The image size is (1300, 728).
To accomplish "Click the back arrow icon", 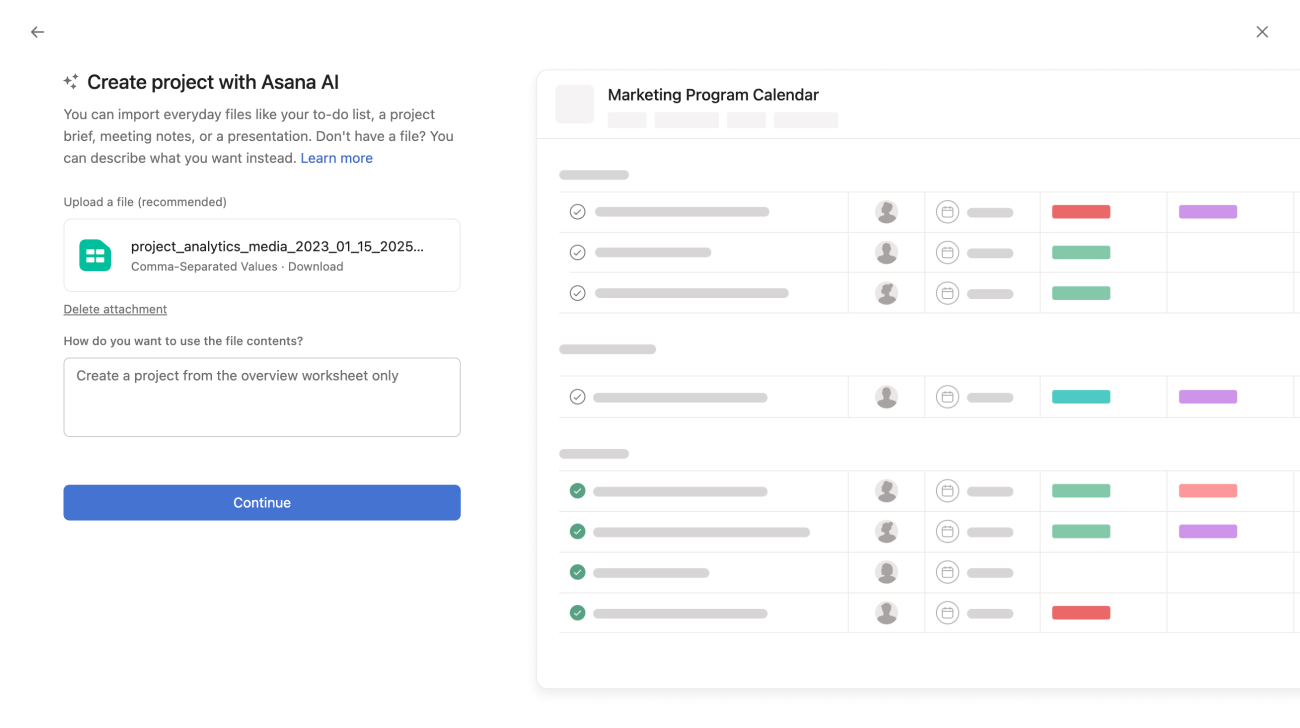I will pyautogui.click(x=37, y=32).
